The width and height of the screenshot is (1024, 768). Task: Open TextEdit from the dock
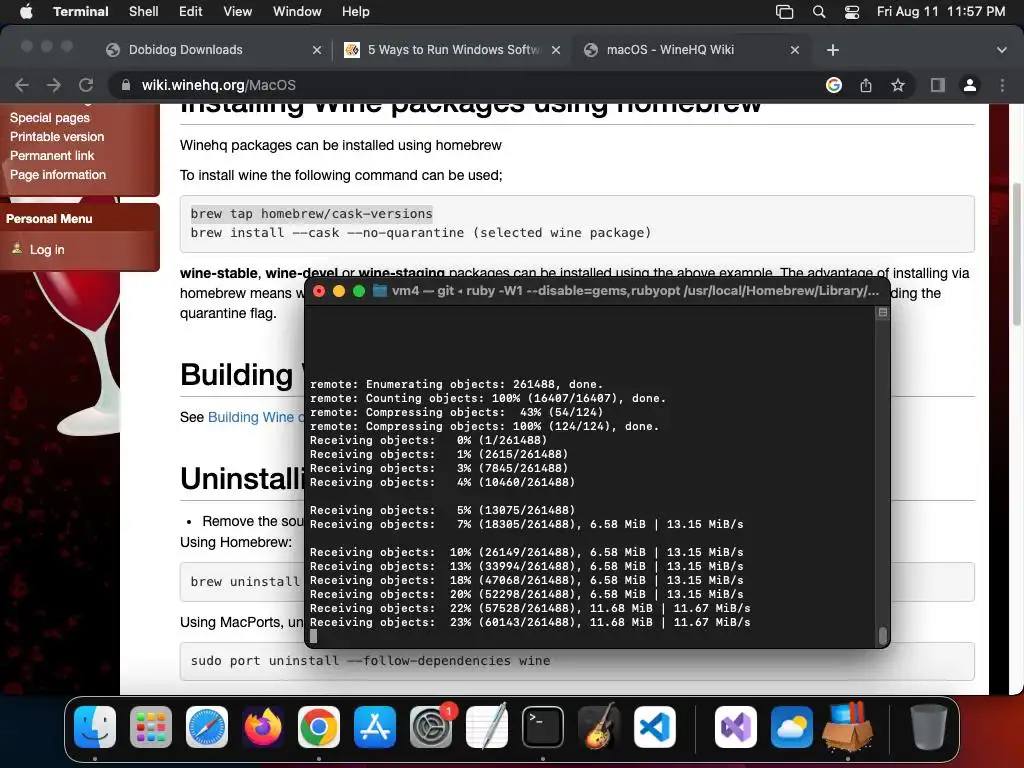point(487,727)
